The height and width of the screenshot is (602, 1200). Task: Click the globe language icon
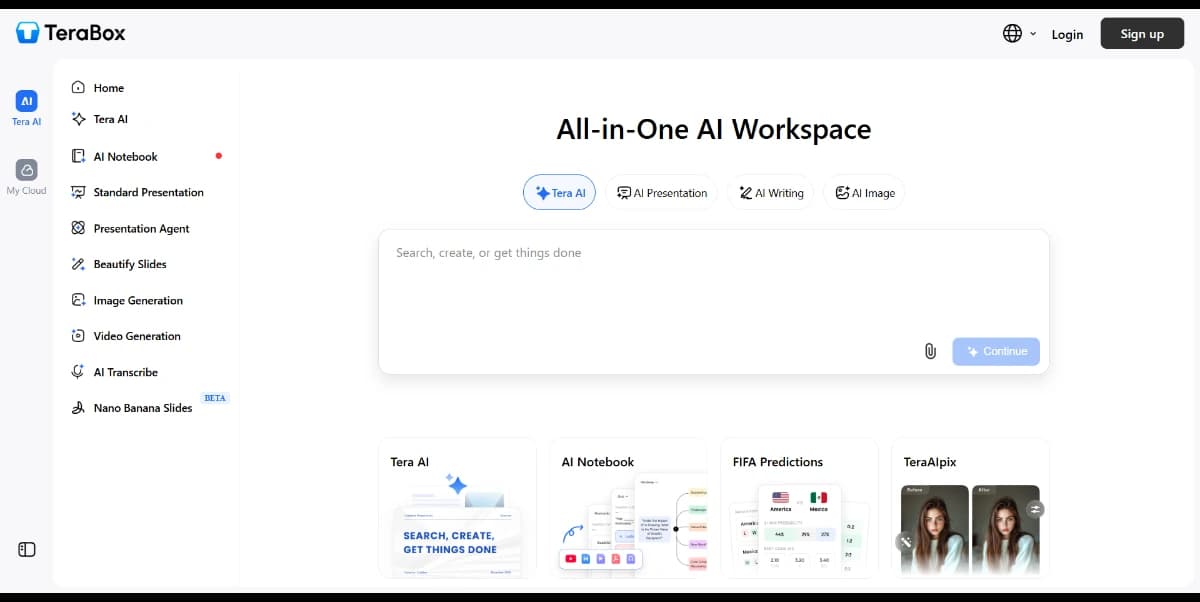pyautogui.click(x=1012, y=33)
